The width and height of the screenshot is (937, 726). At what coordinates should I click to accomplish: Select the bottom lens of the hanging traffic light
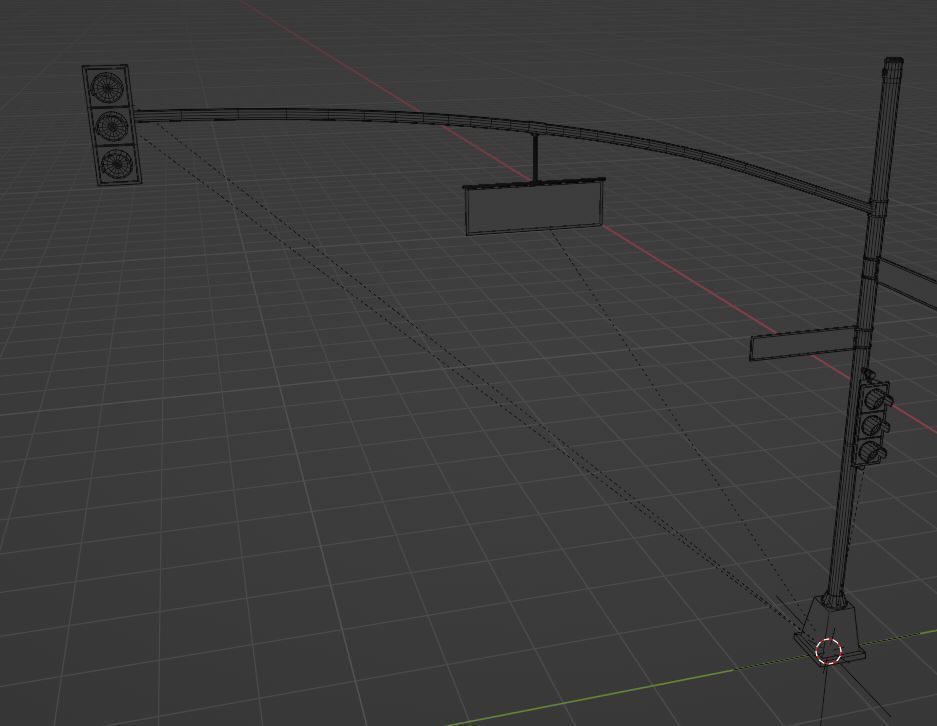click(x=117, y=163)
